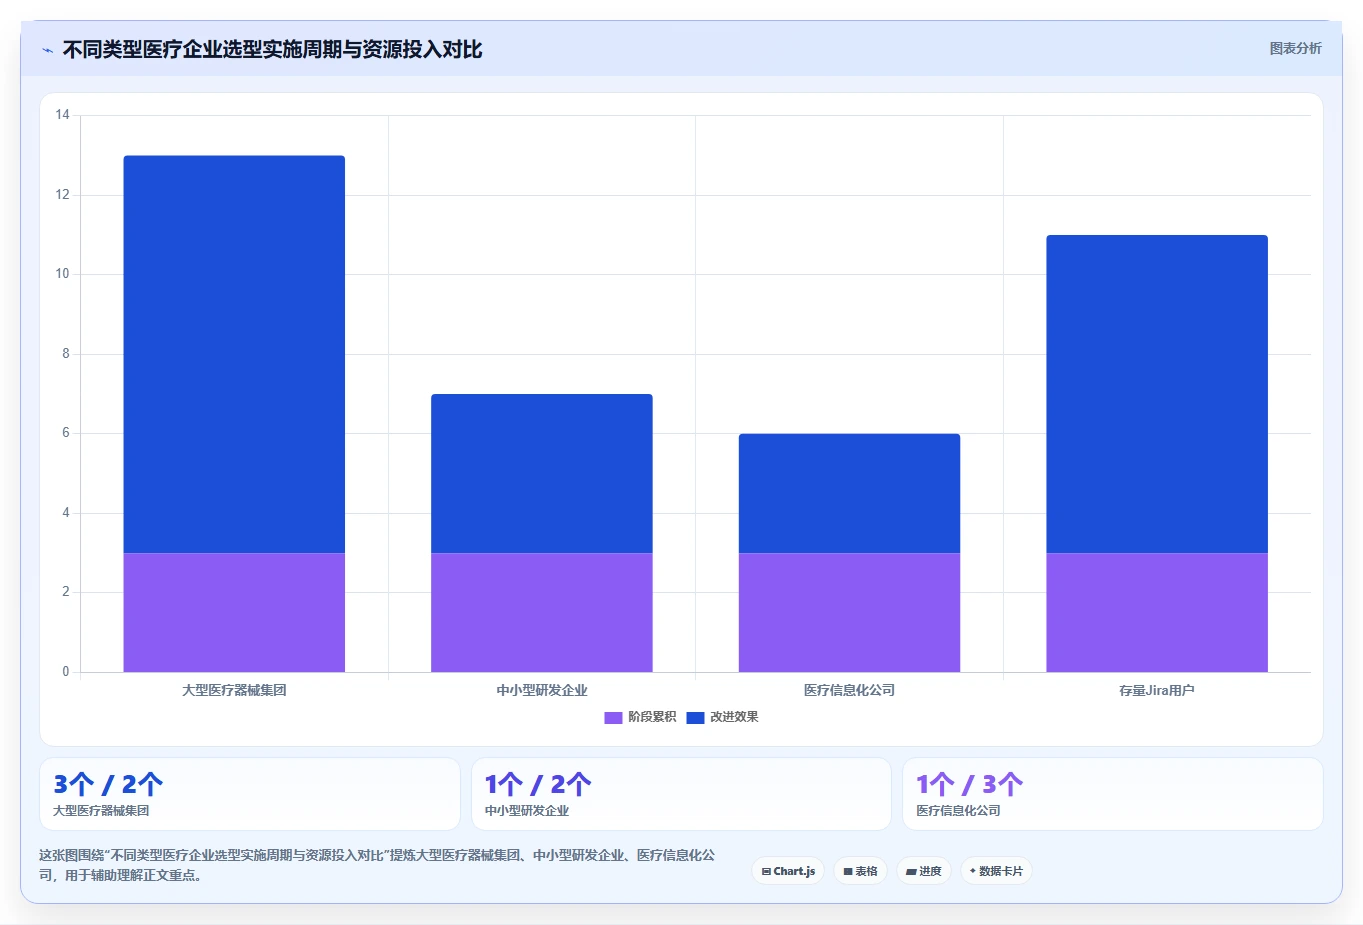
Task: Toggle the 阶段累积 legend item
Action: point(640,717)
